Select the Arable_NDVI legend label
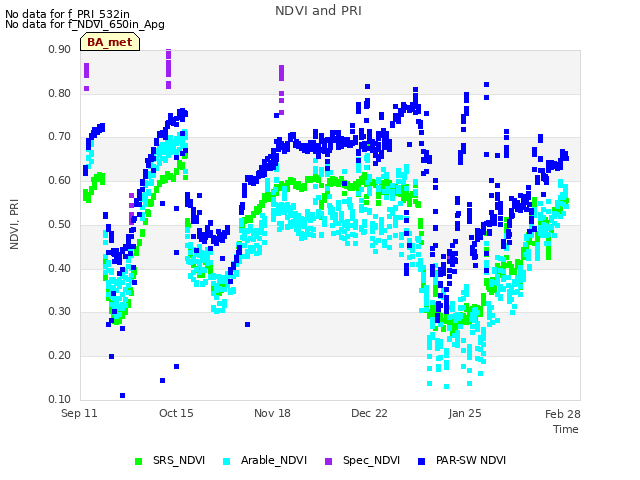Viewport: 640px width, 480px height. pyautogui.click(x=273, y=460)
